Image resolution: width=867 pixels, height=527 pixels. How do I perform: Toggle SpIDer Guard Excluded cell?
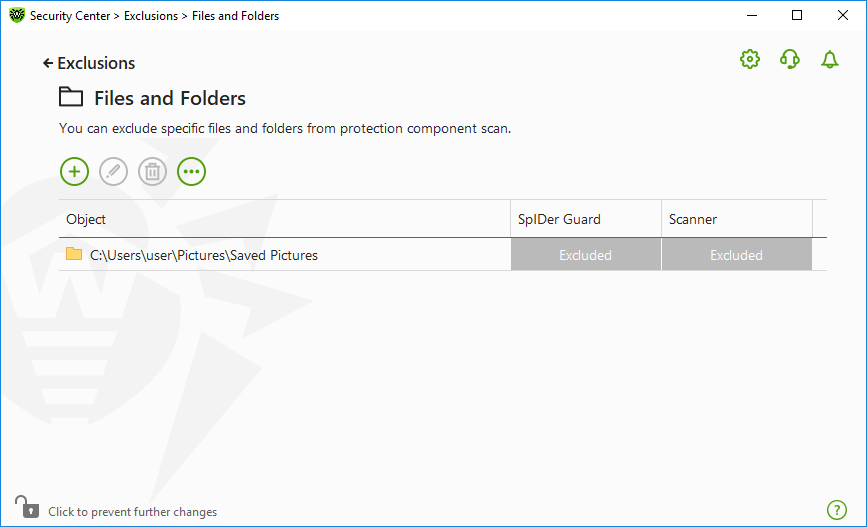[586, 255]
